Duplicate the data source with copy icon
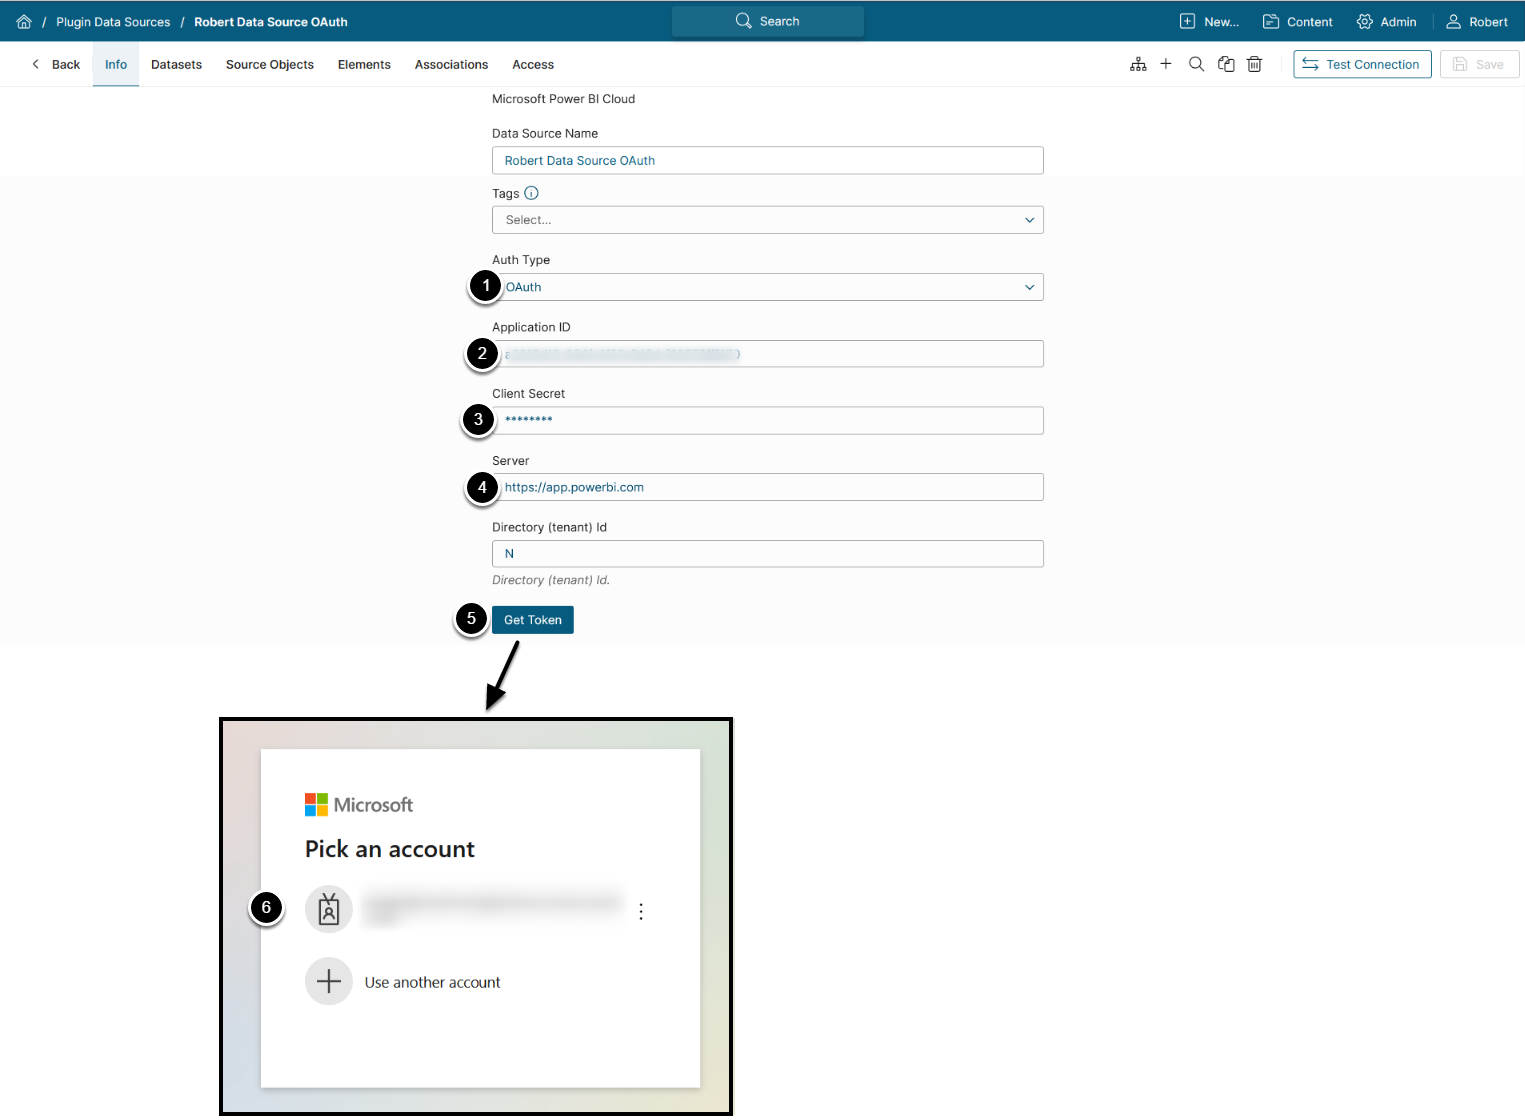The image size is (1525, 1120). (x=1226, y=64)
